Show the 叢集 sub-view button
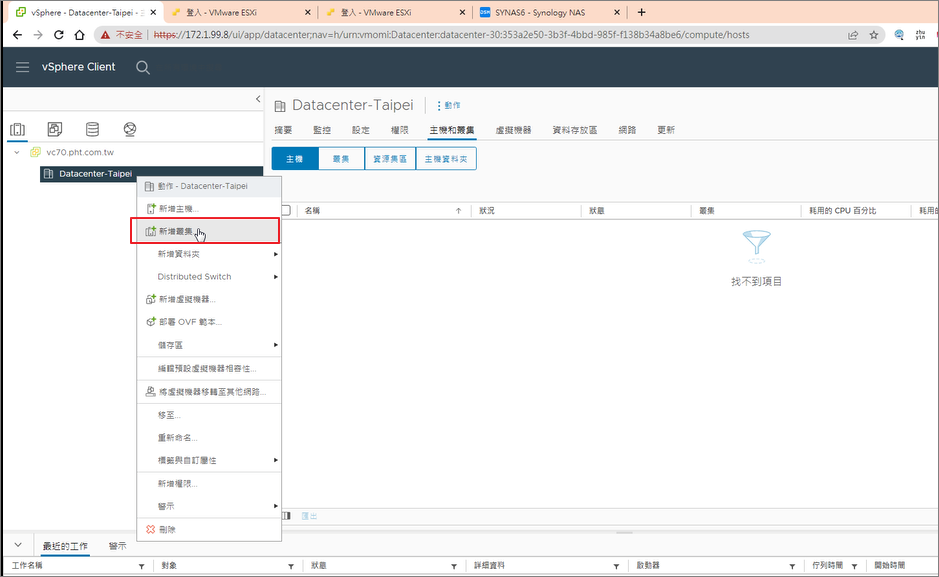 (341, 159)
